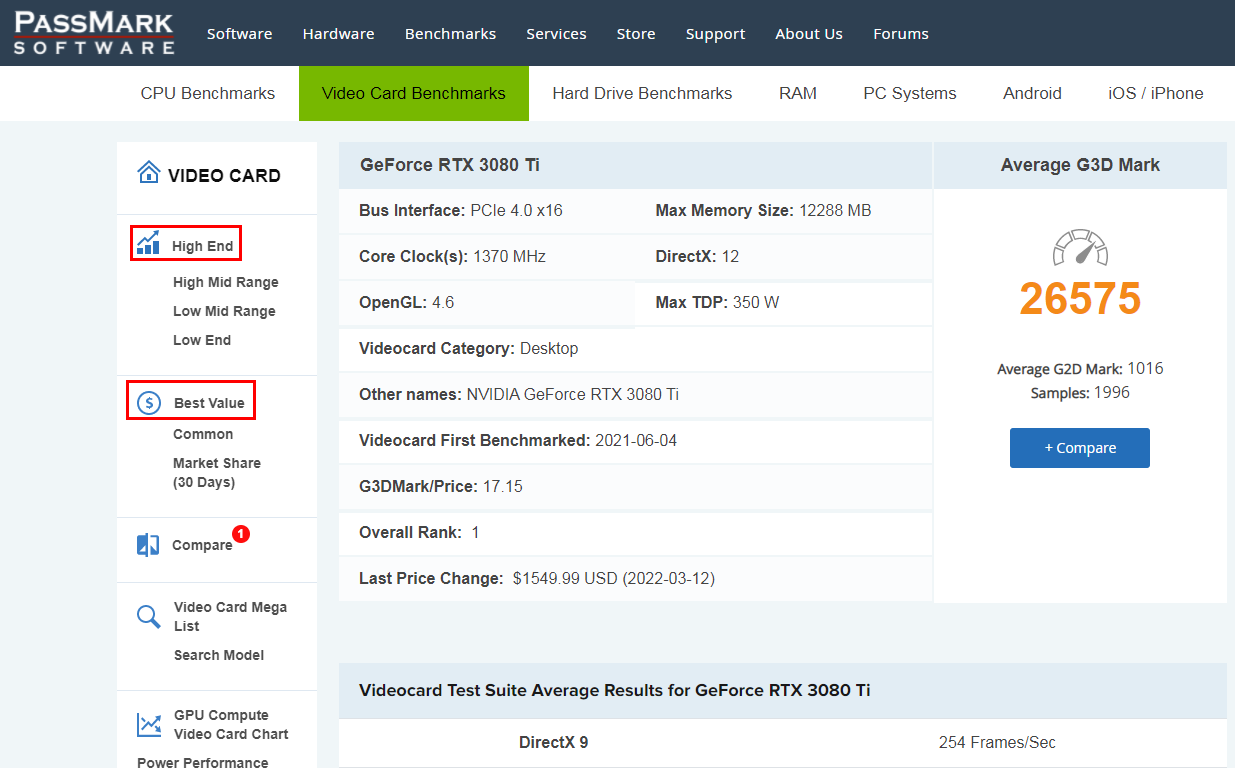Click the OpenGL: 4.6 text

point(407,302)
